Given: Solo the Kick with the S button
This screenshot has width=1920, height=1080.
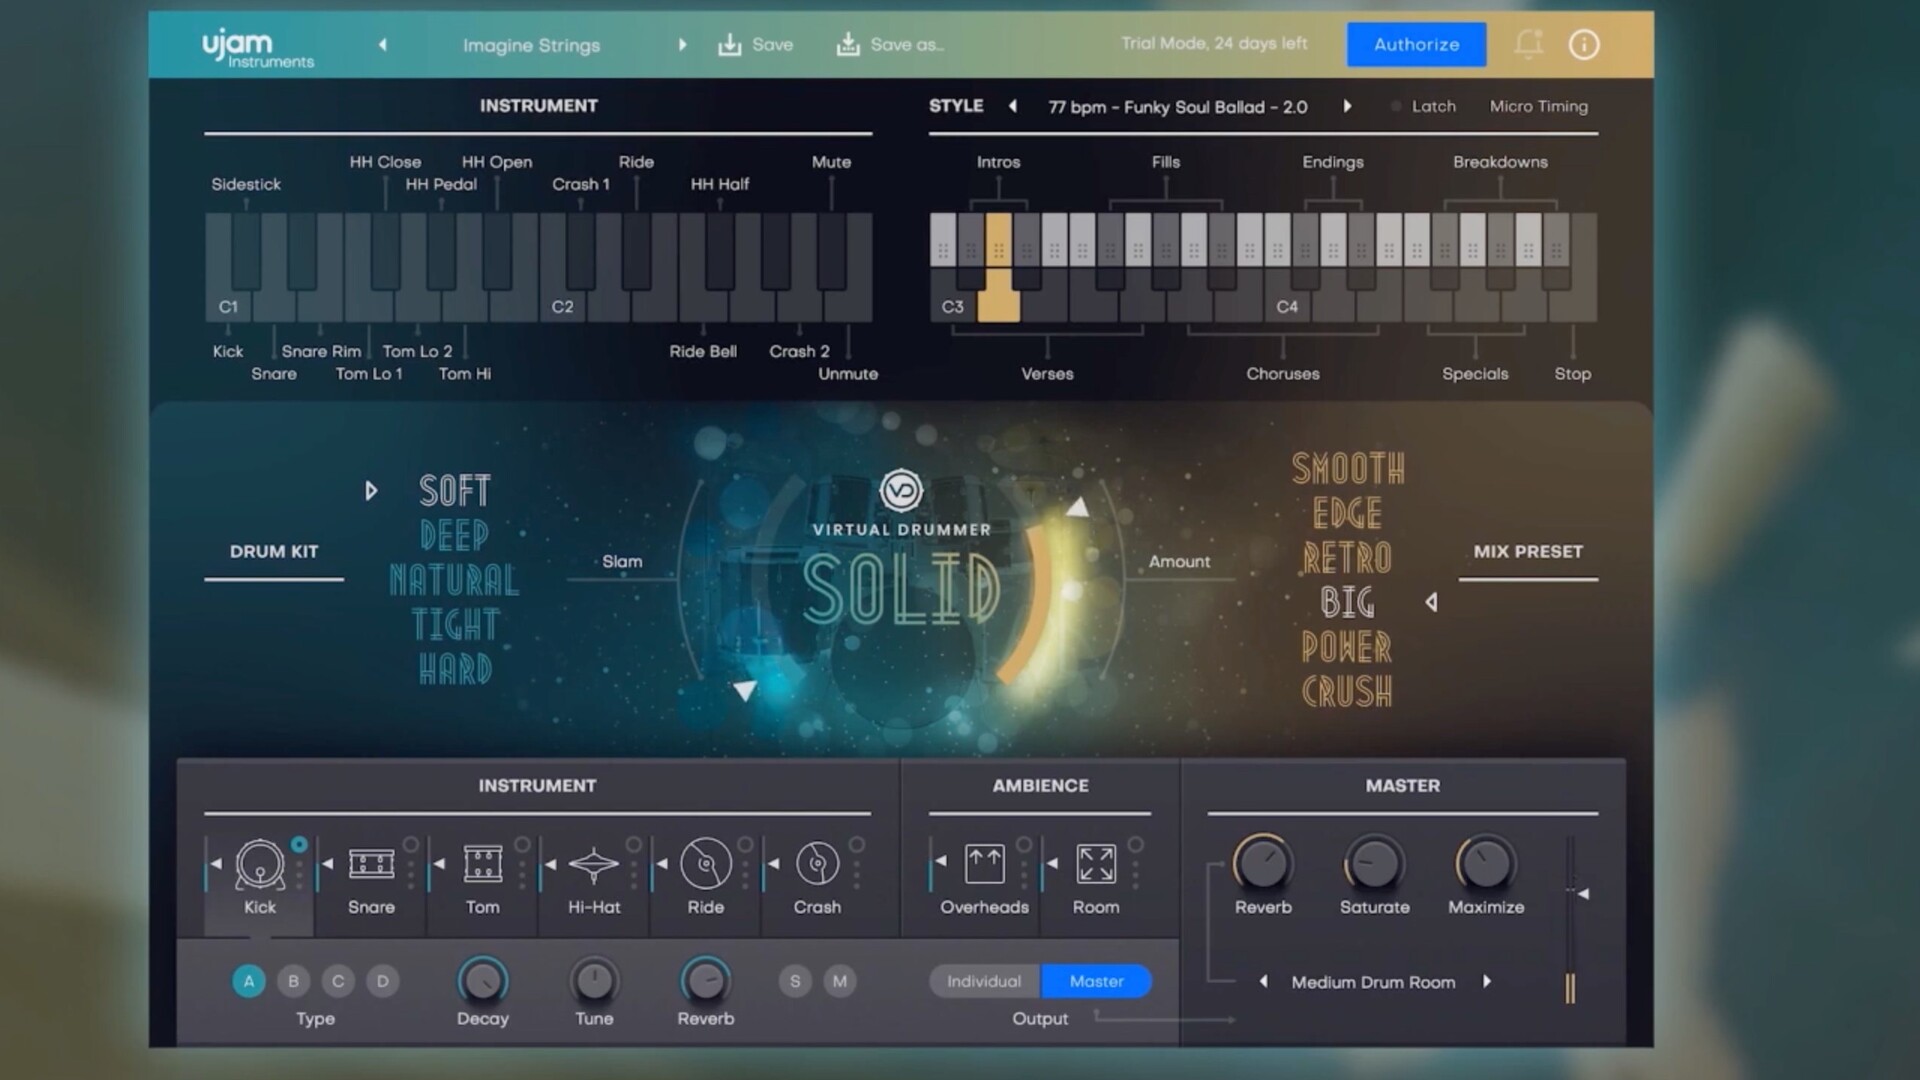Looking at the screenshot, I should click(795, 981).
